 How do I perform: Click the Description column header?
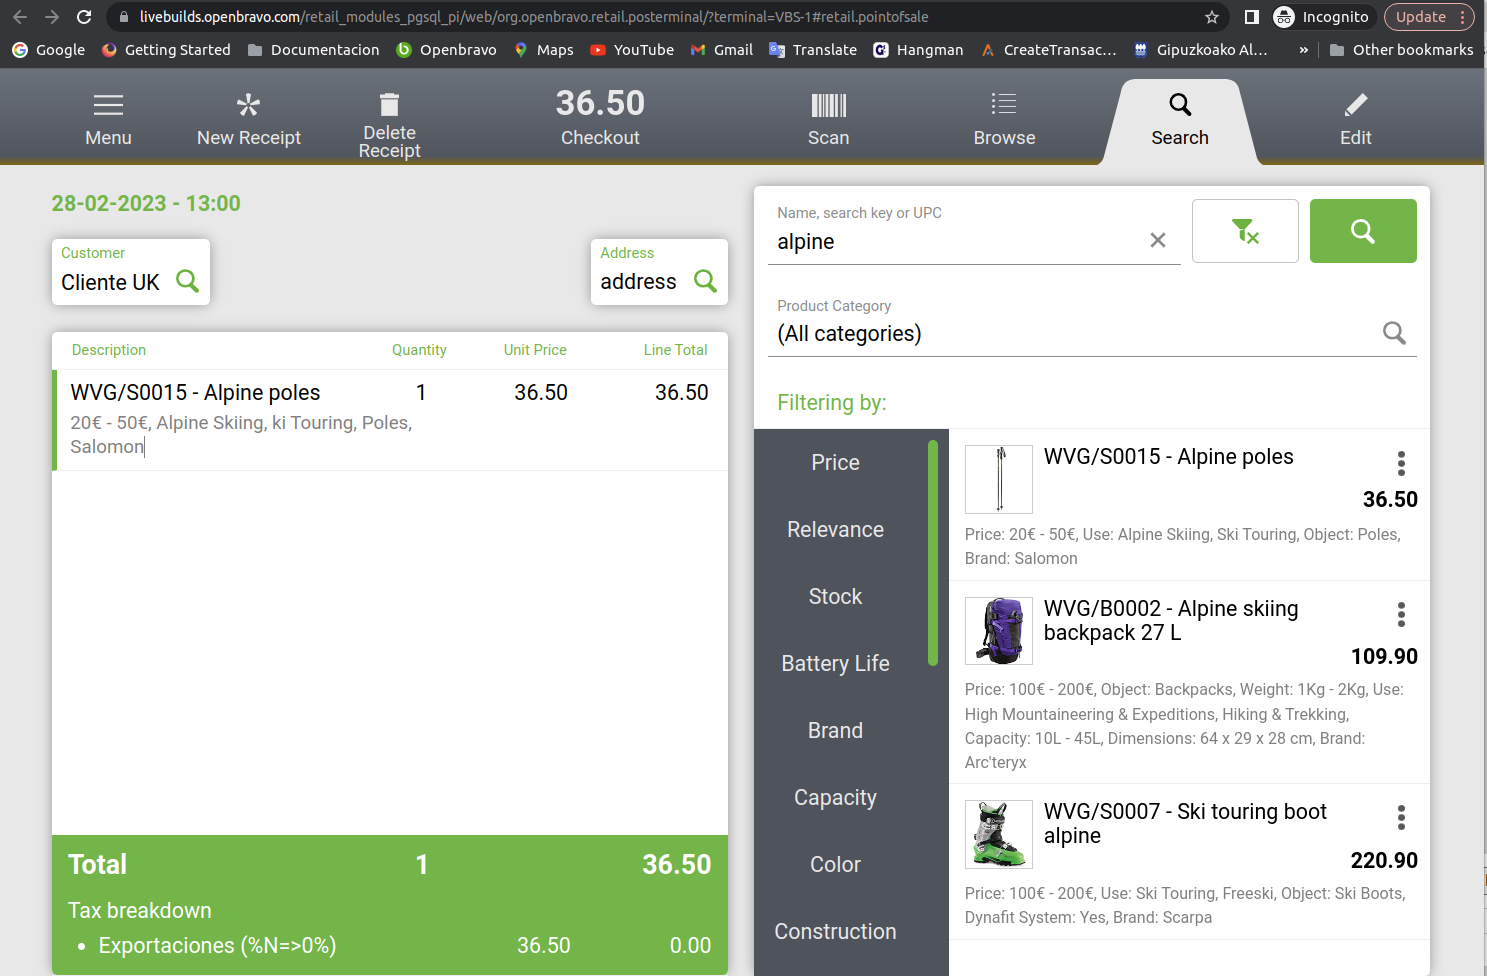click(109, 350)
